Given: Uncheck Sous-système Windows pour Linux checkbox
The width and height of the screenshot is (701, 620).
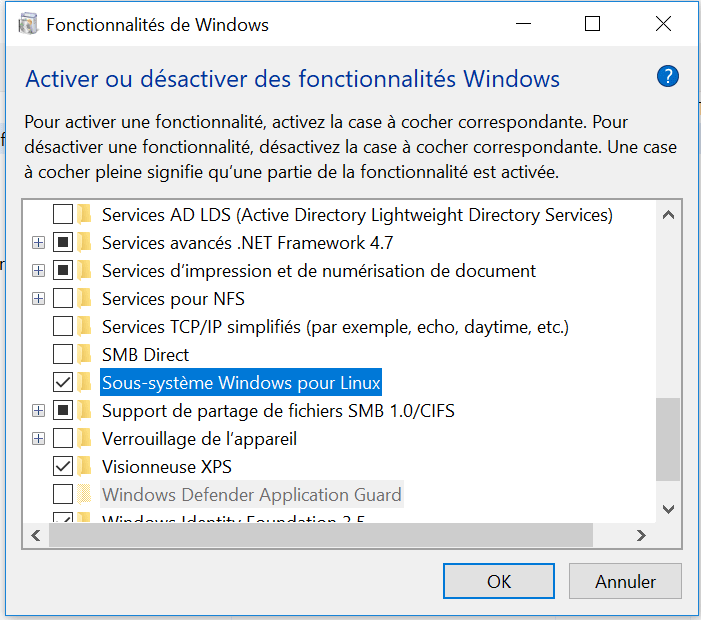Looking at the screenshot, I should [62, 382].
